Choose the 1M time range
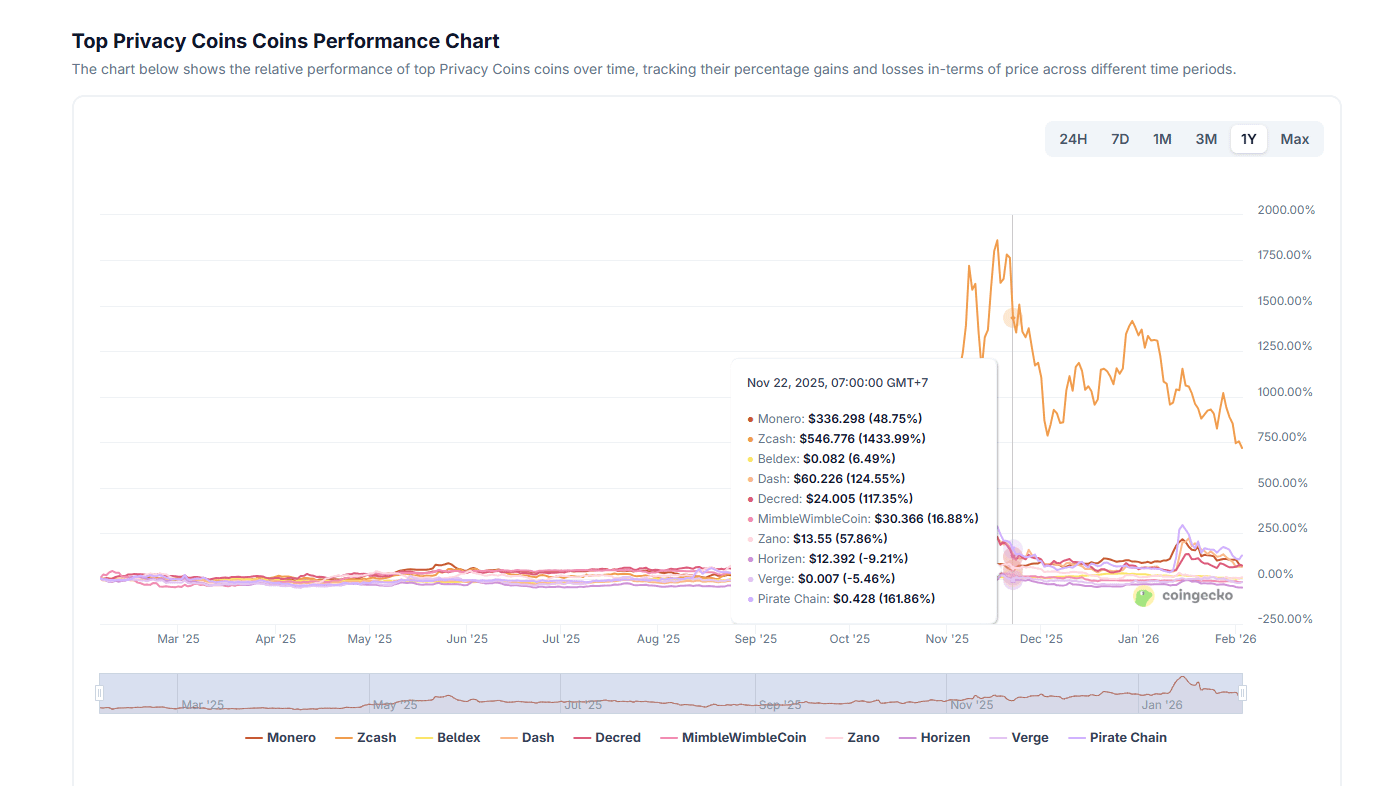The height and width of the screenshot is (786, 1392). point(1162,139)
